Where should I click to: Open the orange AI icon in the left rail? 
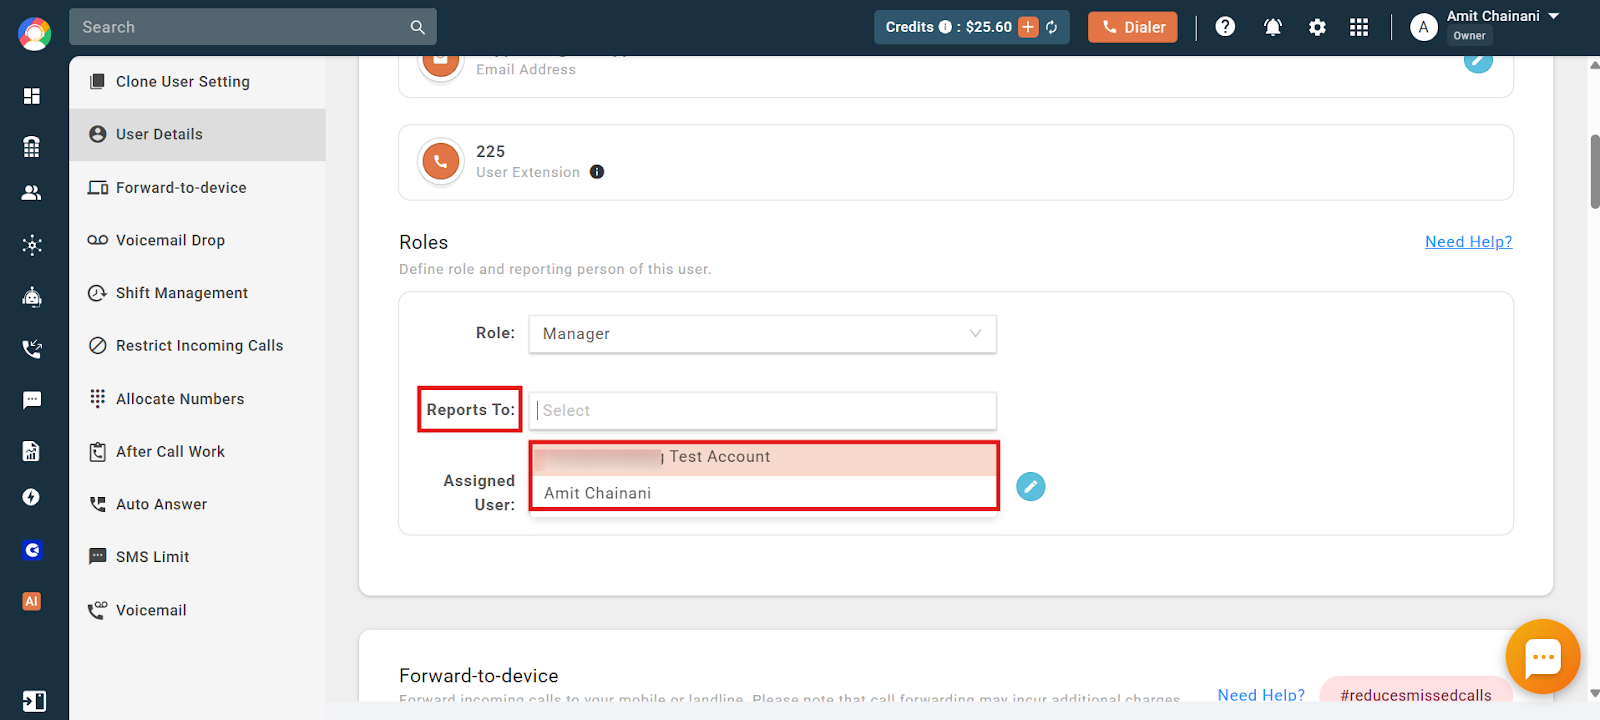pos(32,601)
